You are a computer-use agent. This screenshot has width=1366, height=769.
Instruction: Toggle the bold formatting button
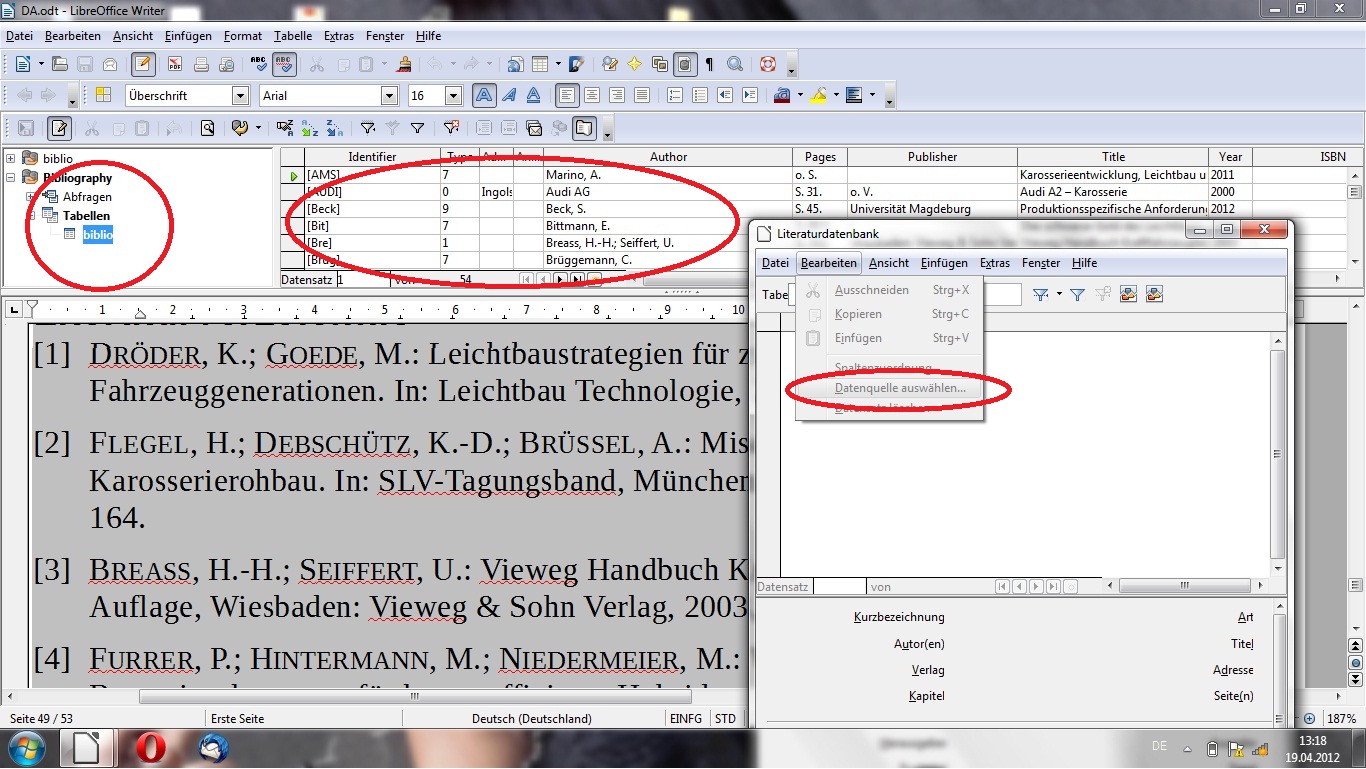(x=484, y=96)
